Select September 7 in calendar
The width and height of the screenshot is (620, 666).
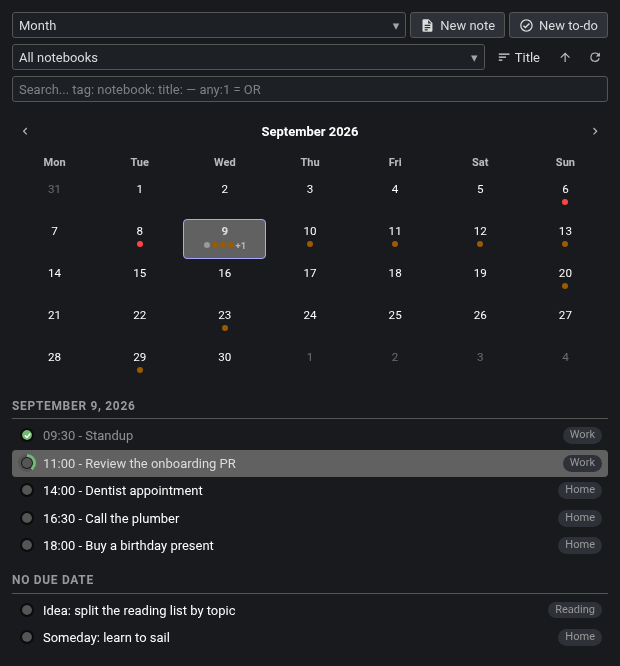(x=54, y=239)
